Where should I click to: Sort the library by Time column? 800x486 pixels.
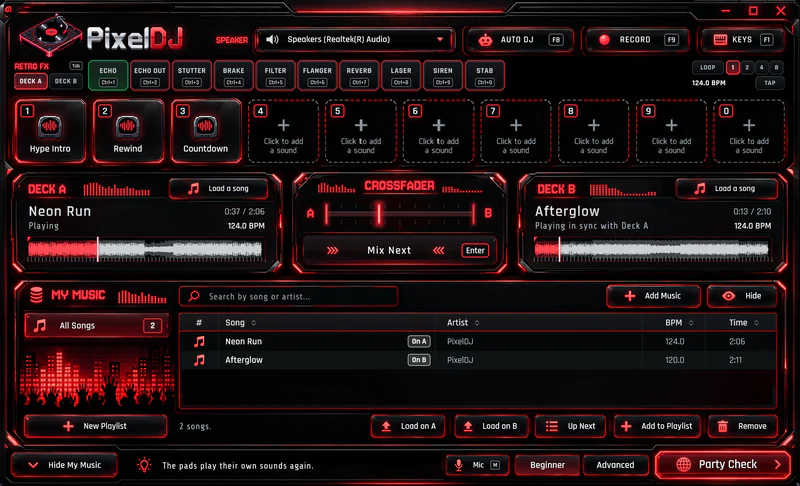point(743,323)
